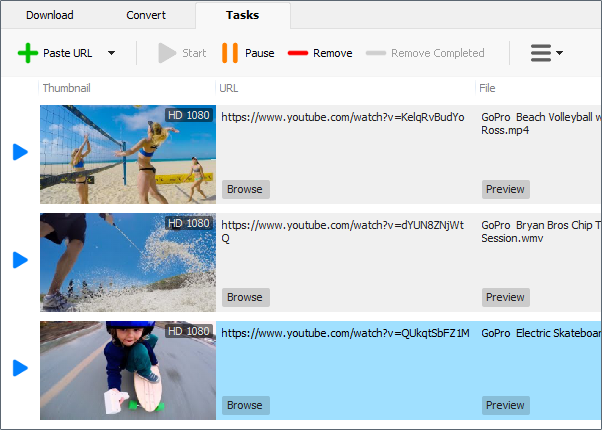Select the sand splash golf thumbnail

(x=128, y=262)
